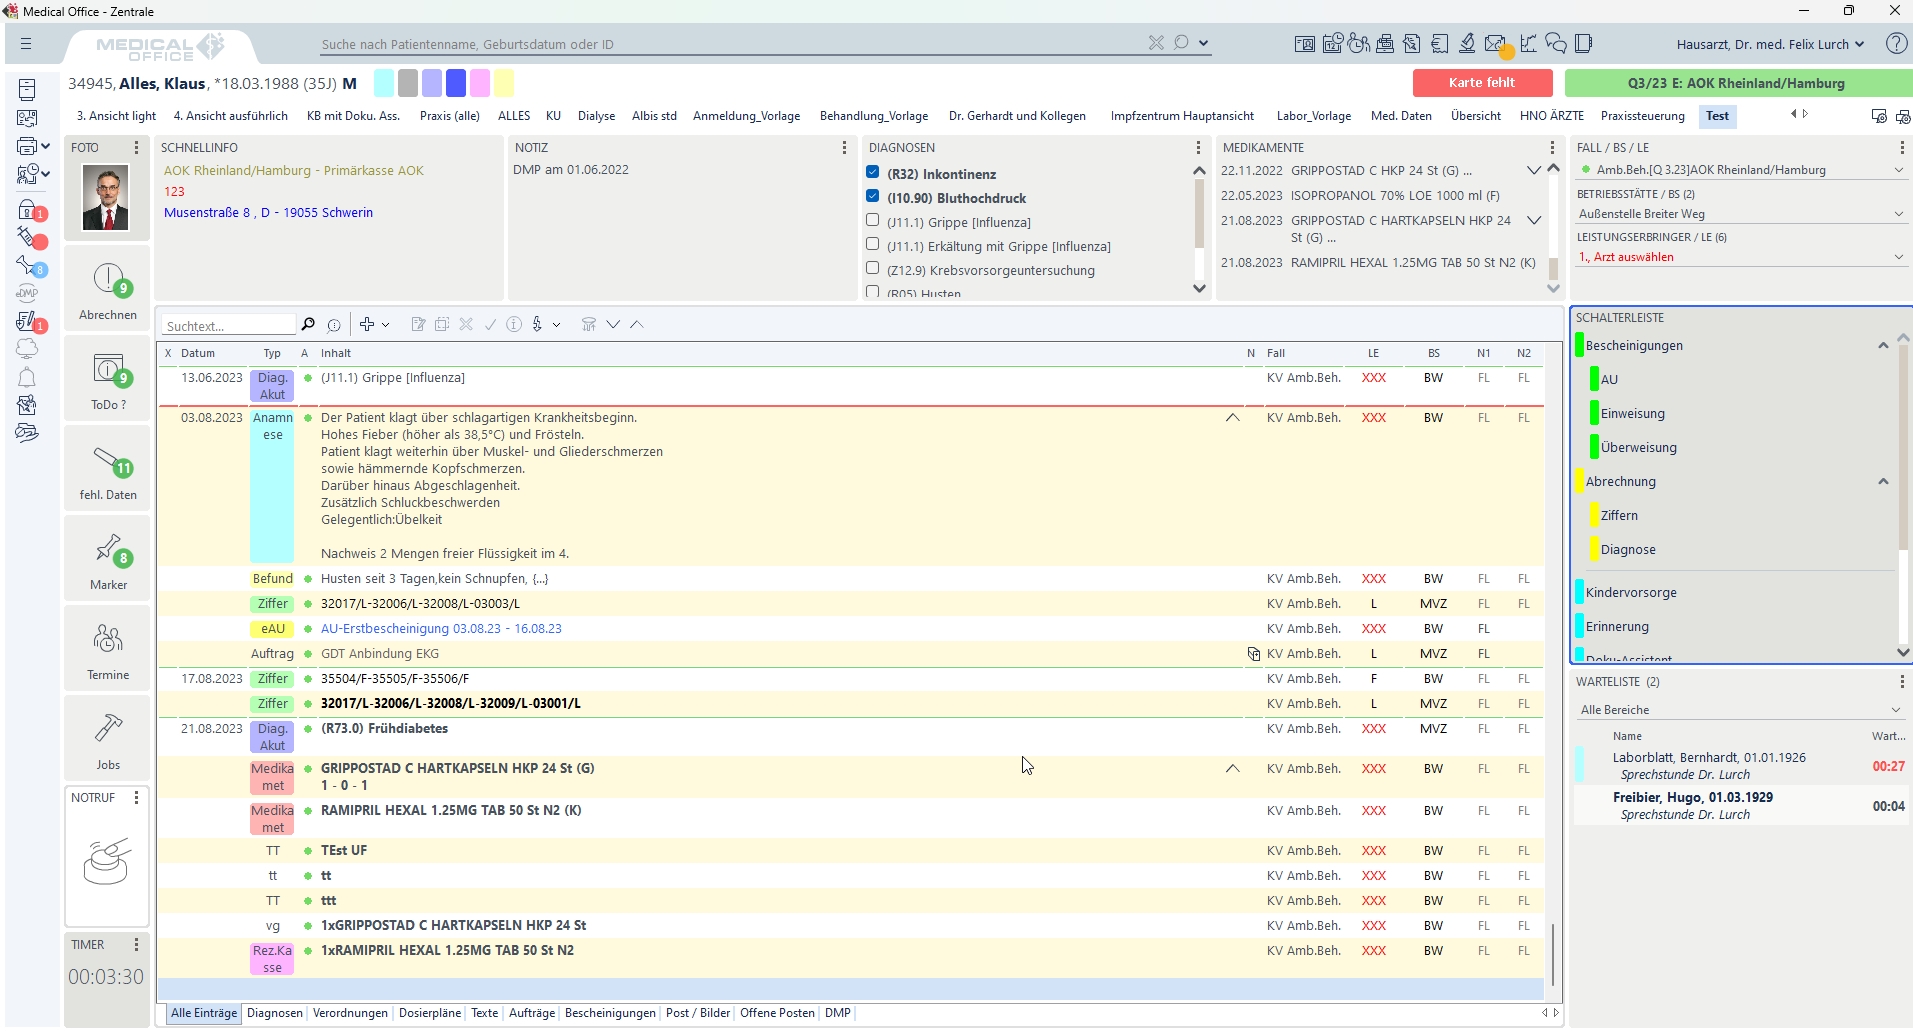
Task: Open the Betriebsstätte Außenstelle Breiter Weg dropdown
Action: click(x=1898, y=214)
